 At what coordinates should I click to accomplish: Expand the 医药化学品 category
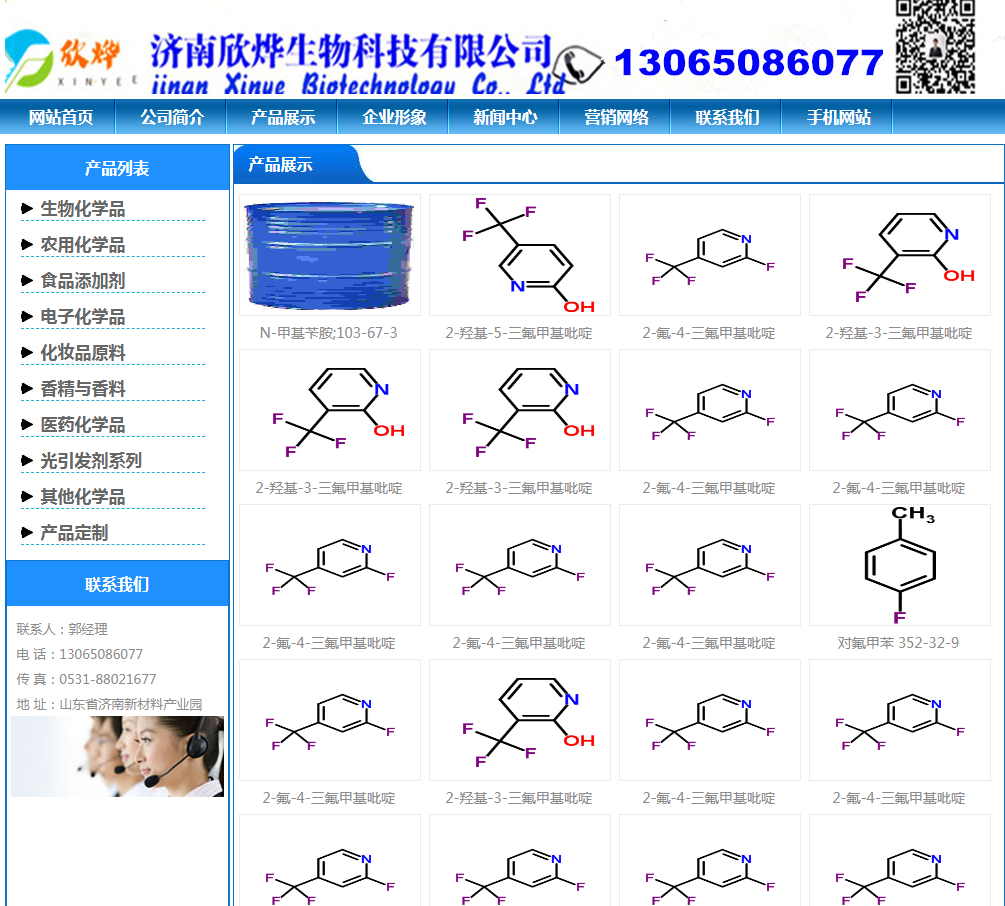click(x=82, y=425)
